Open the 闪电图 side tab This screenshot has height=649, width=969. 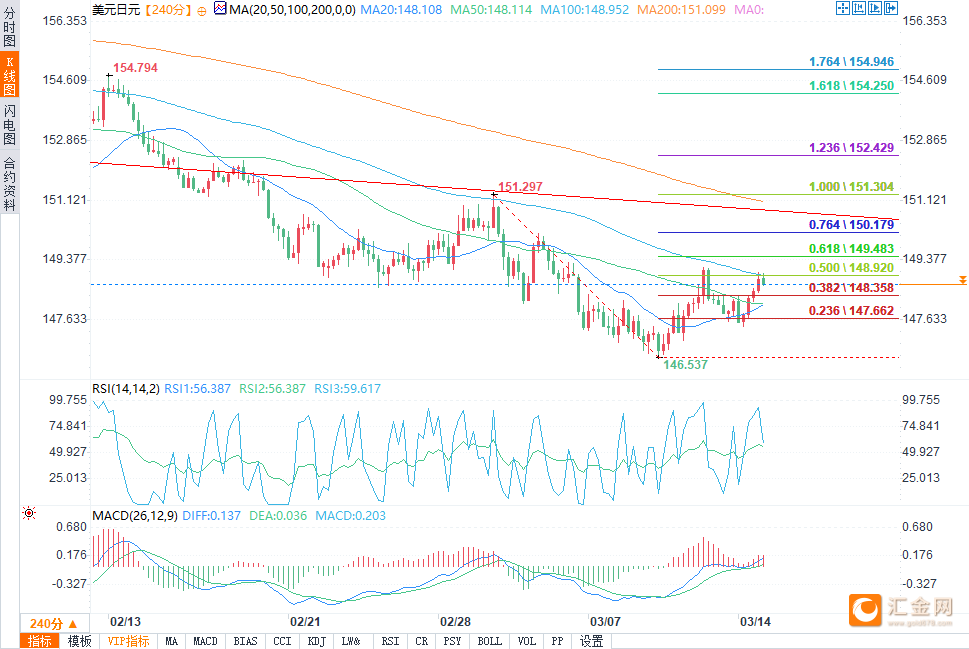click(9, 125)
